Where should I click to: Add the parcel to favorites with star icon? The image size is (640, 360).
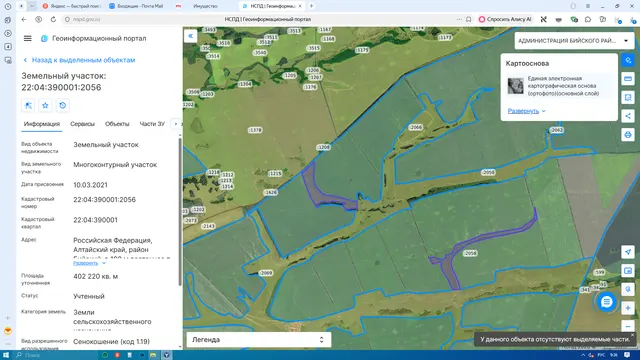point(45,105)
